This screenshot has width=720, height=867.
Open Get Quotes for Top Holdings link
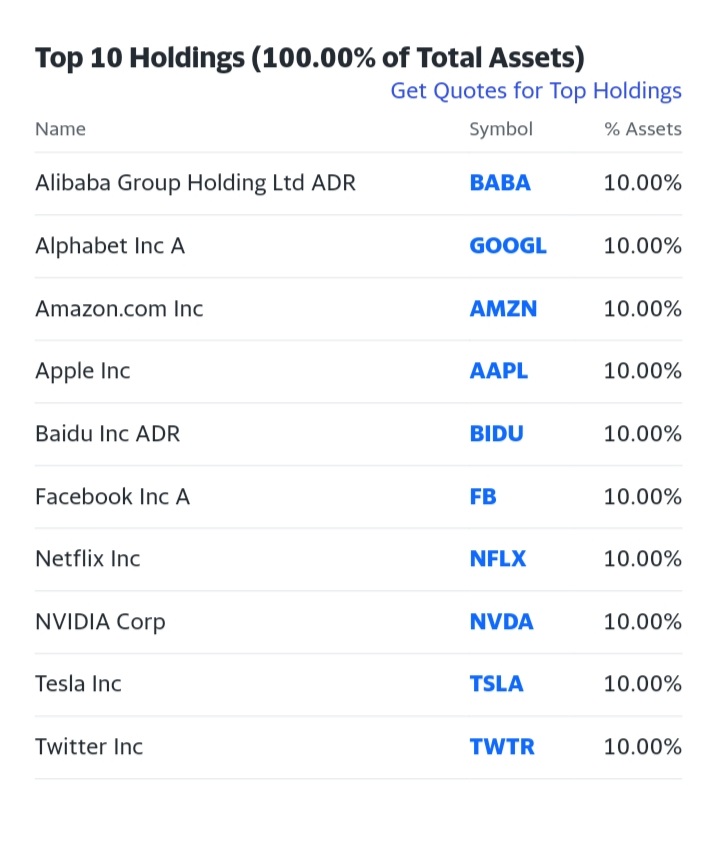click(x=536, y=91)
